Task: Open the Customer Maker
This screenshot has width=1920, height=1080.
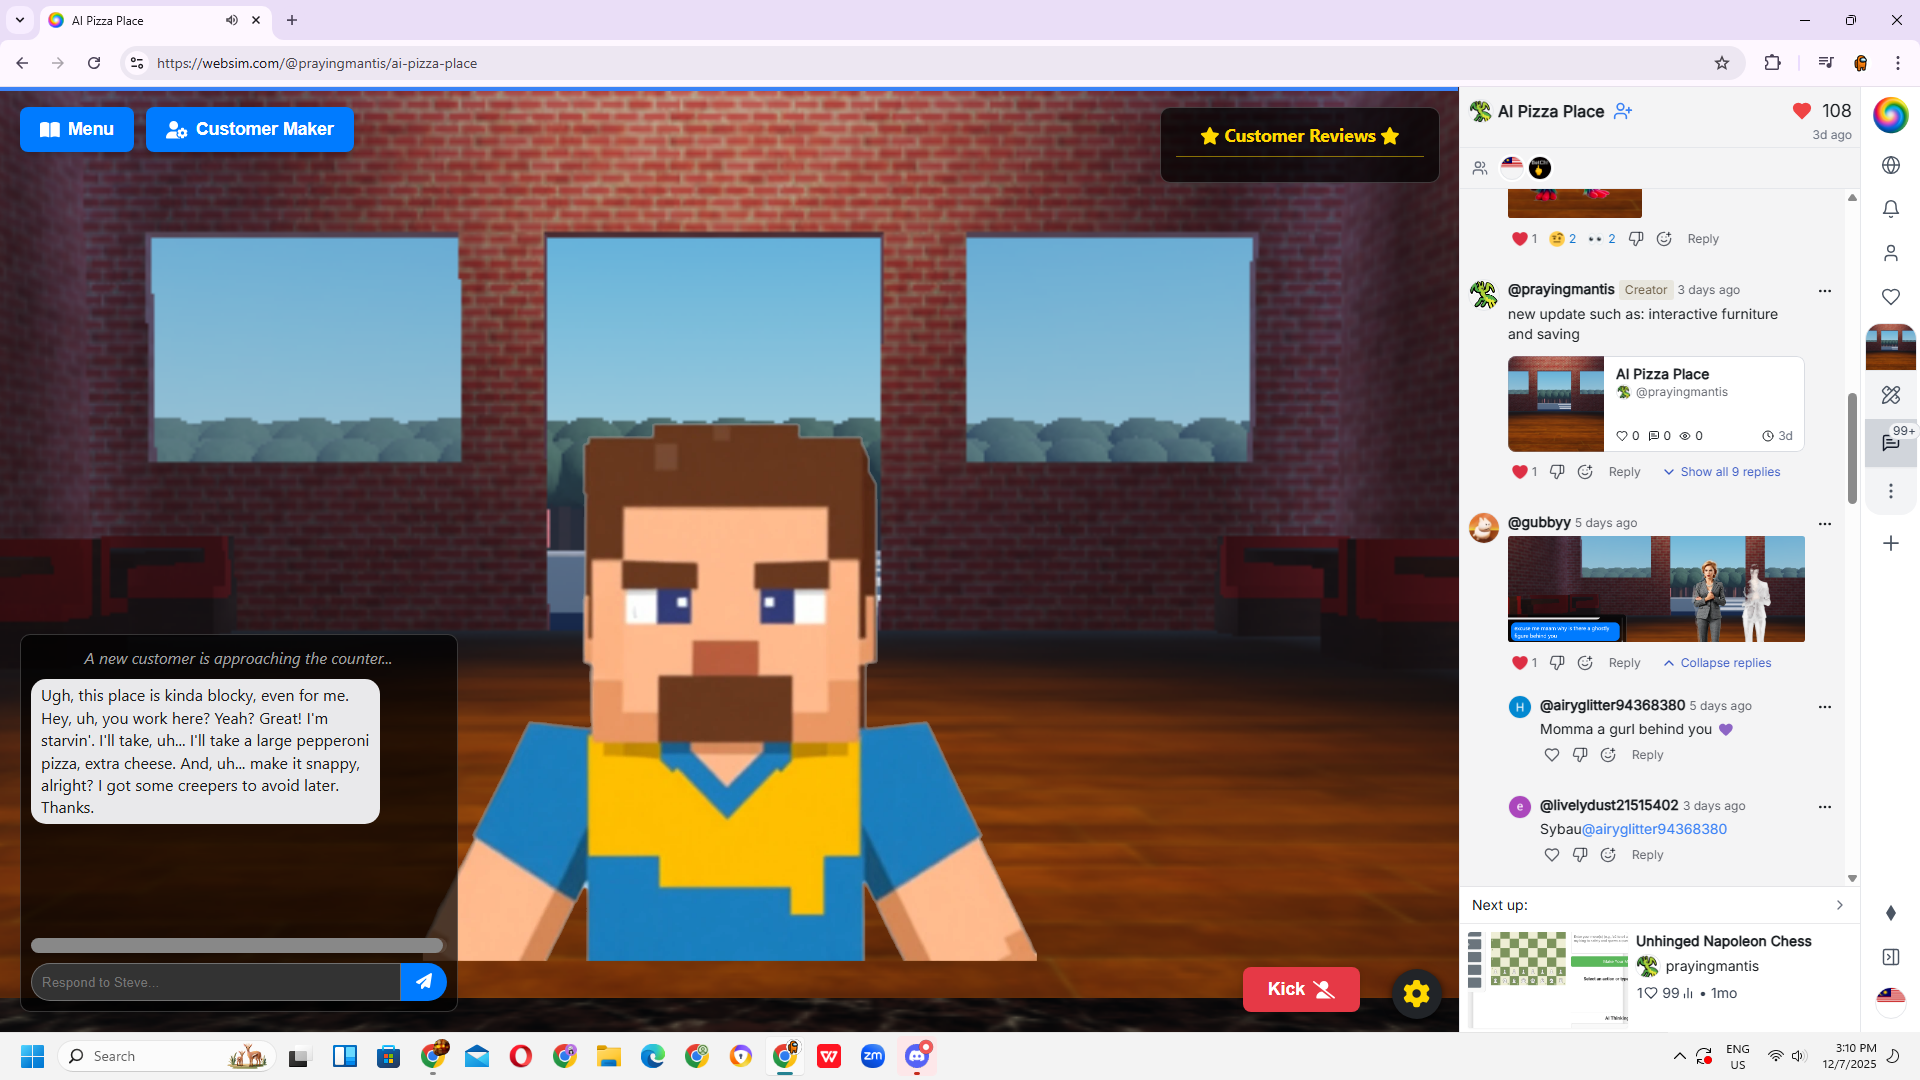Action: (250, 129)
